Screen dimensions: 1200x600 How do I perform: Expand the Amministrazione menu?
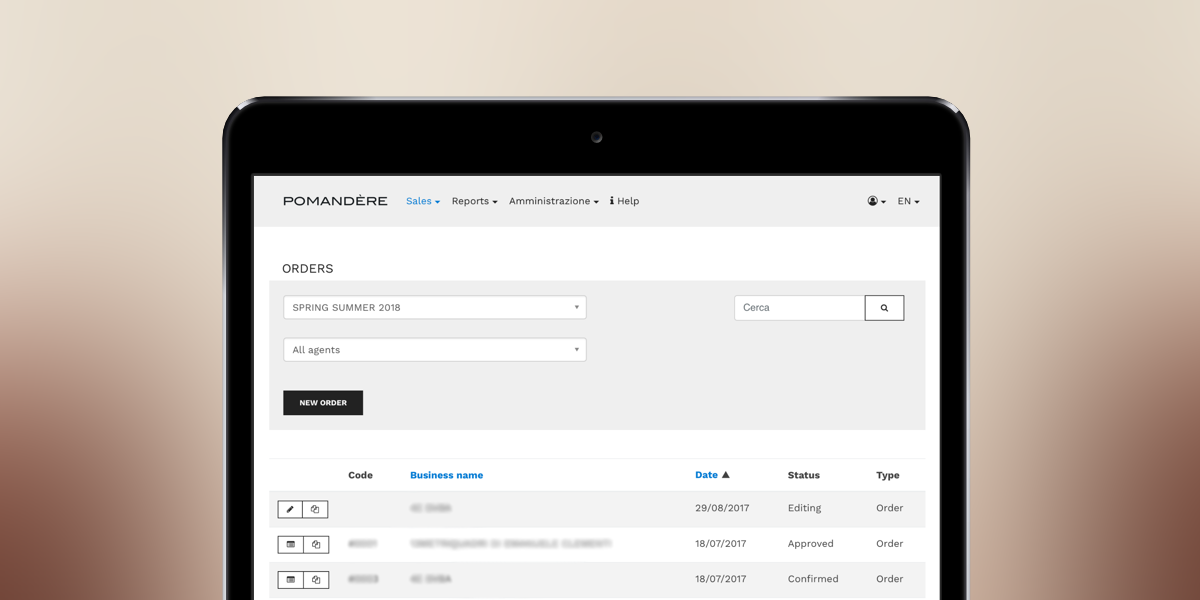(x=553, y=201)
